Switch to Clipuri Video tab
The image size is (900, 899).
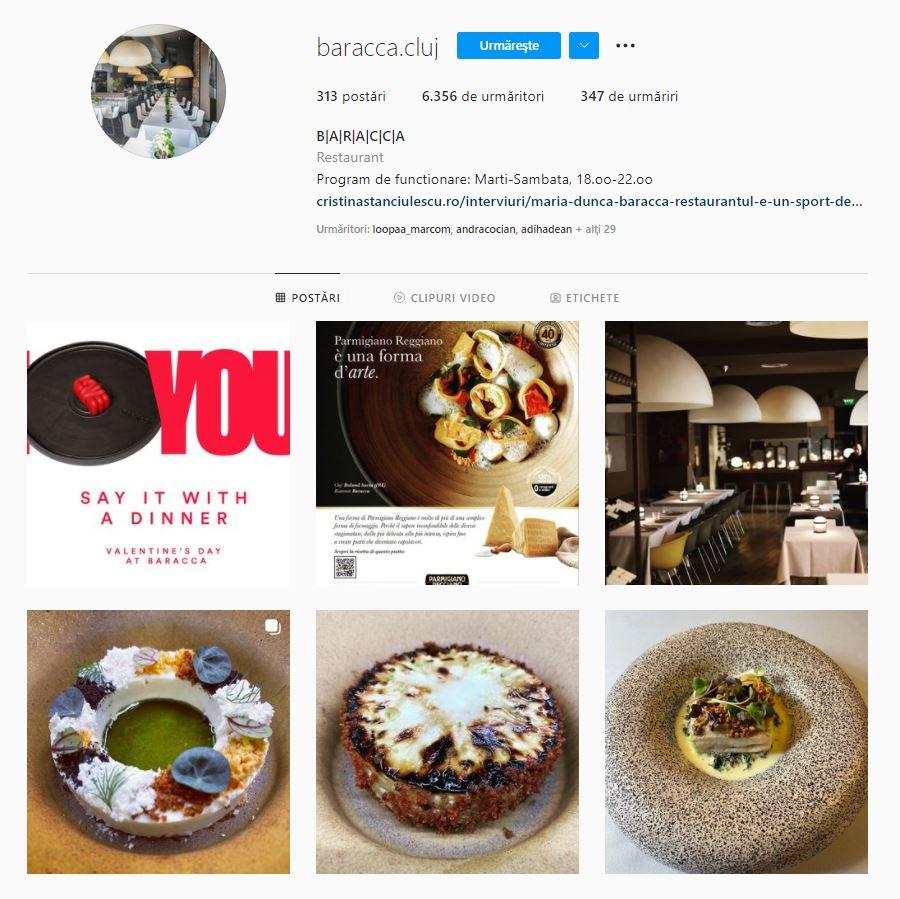point(444,297)
